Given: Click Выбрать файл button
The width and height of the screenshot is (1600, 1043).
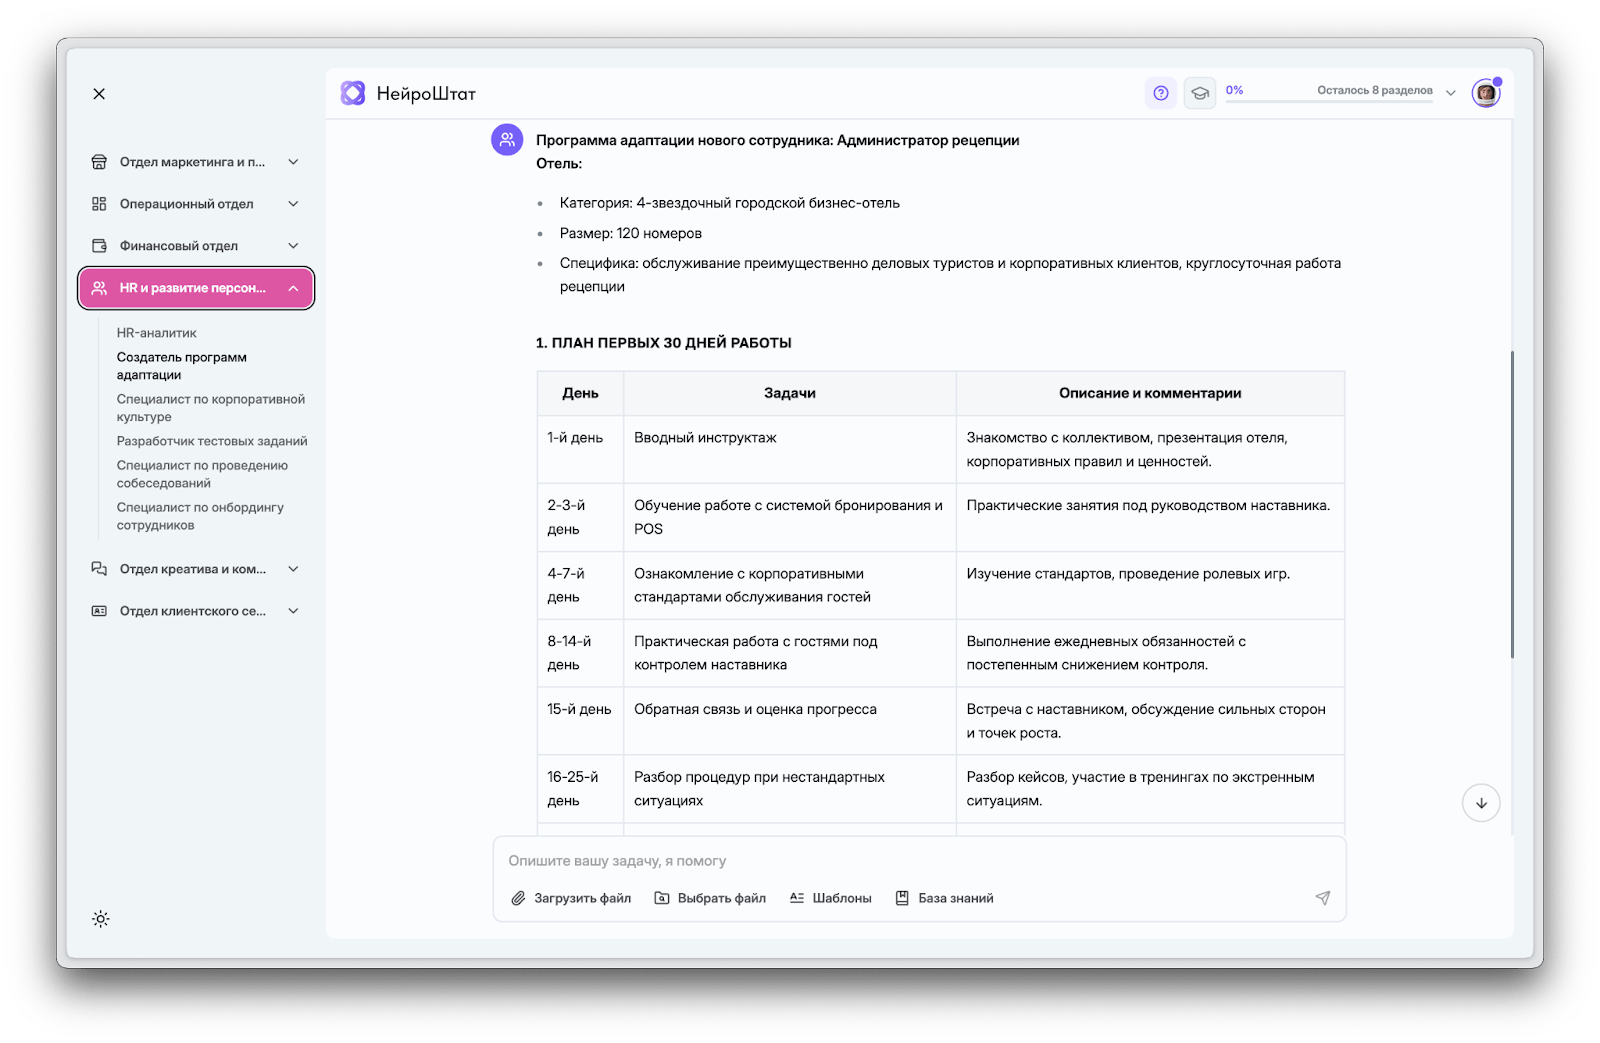Looking at the screenshot, I should pyautogui.click(x=710, y=898).
